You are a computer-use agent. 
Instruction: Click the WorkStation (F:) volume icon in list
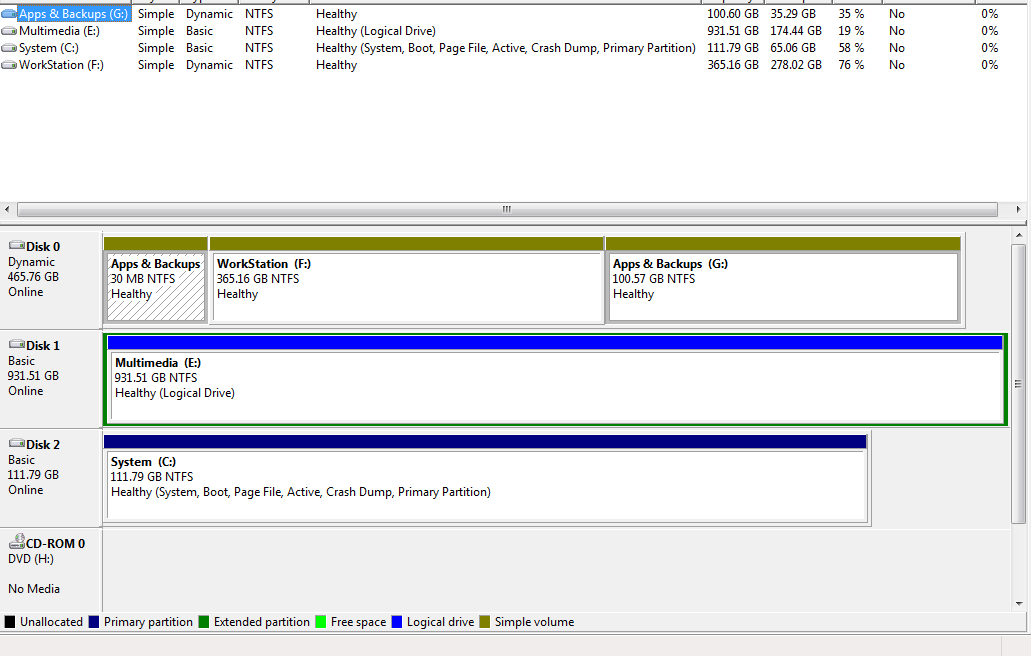point(10,65)
